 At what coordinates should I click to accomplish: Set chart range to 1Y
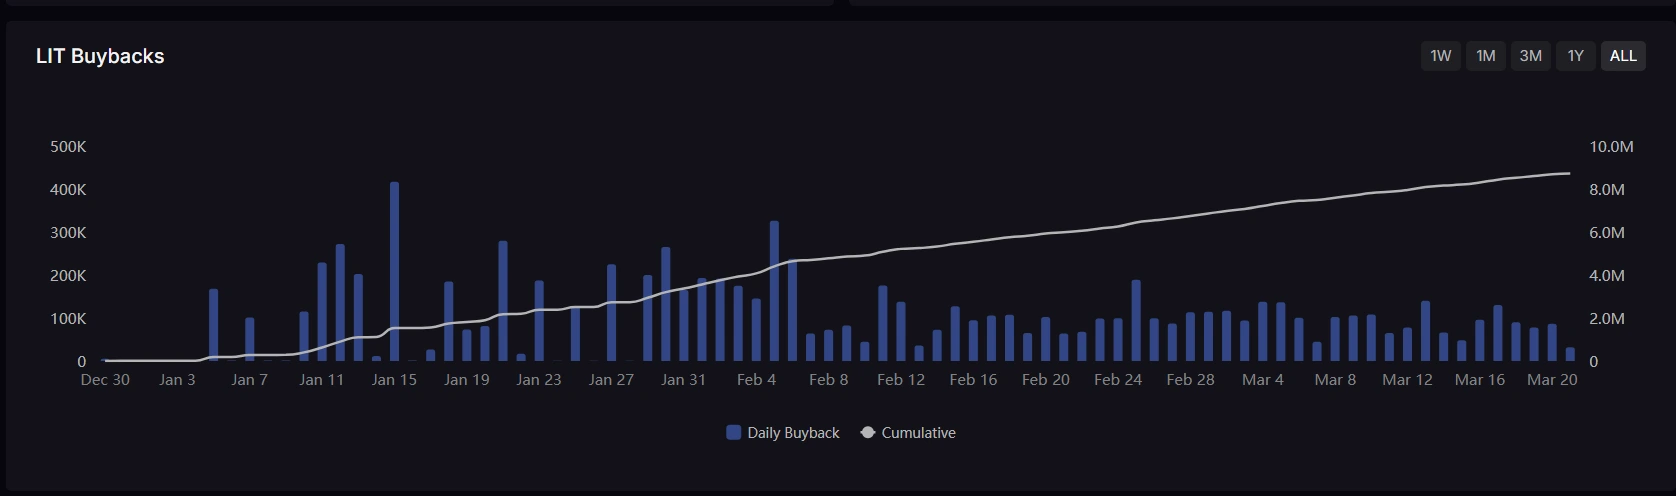pyautogui.click(x=1575, y=56)
